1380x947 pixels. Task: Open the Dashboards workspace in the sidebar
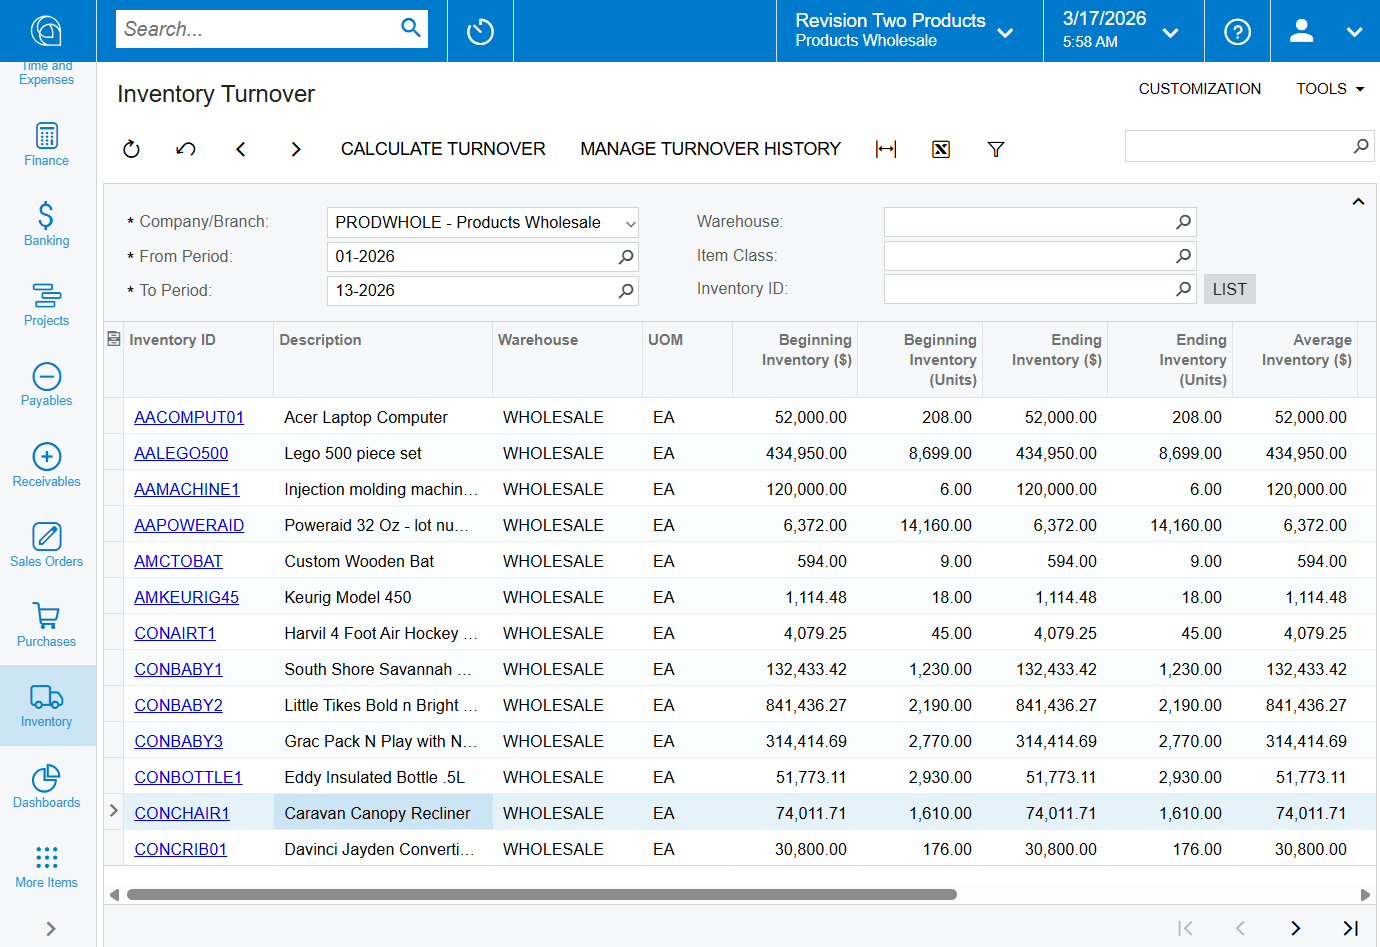click(x=47, y=786)
